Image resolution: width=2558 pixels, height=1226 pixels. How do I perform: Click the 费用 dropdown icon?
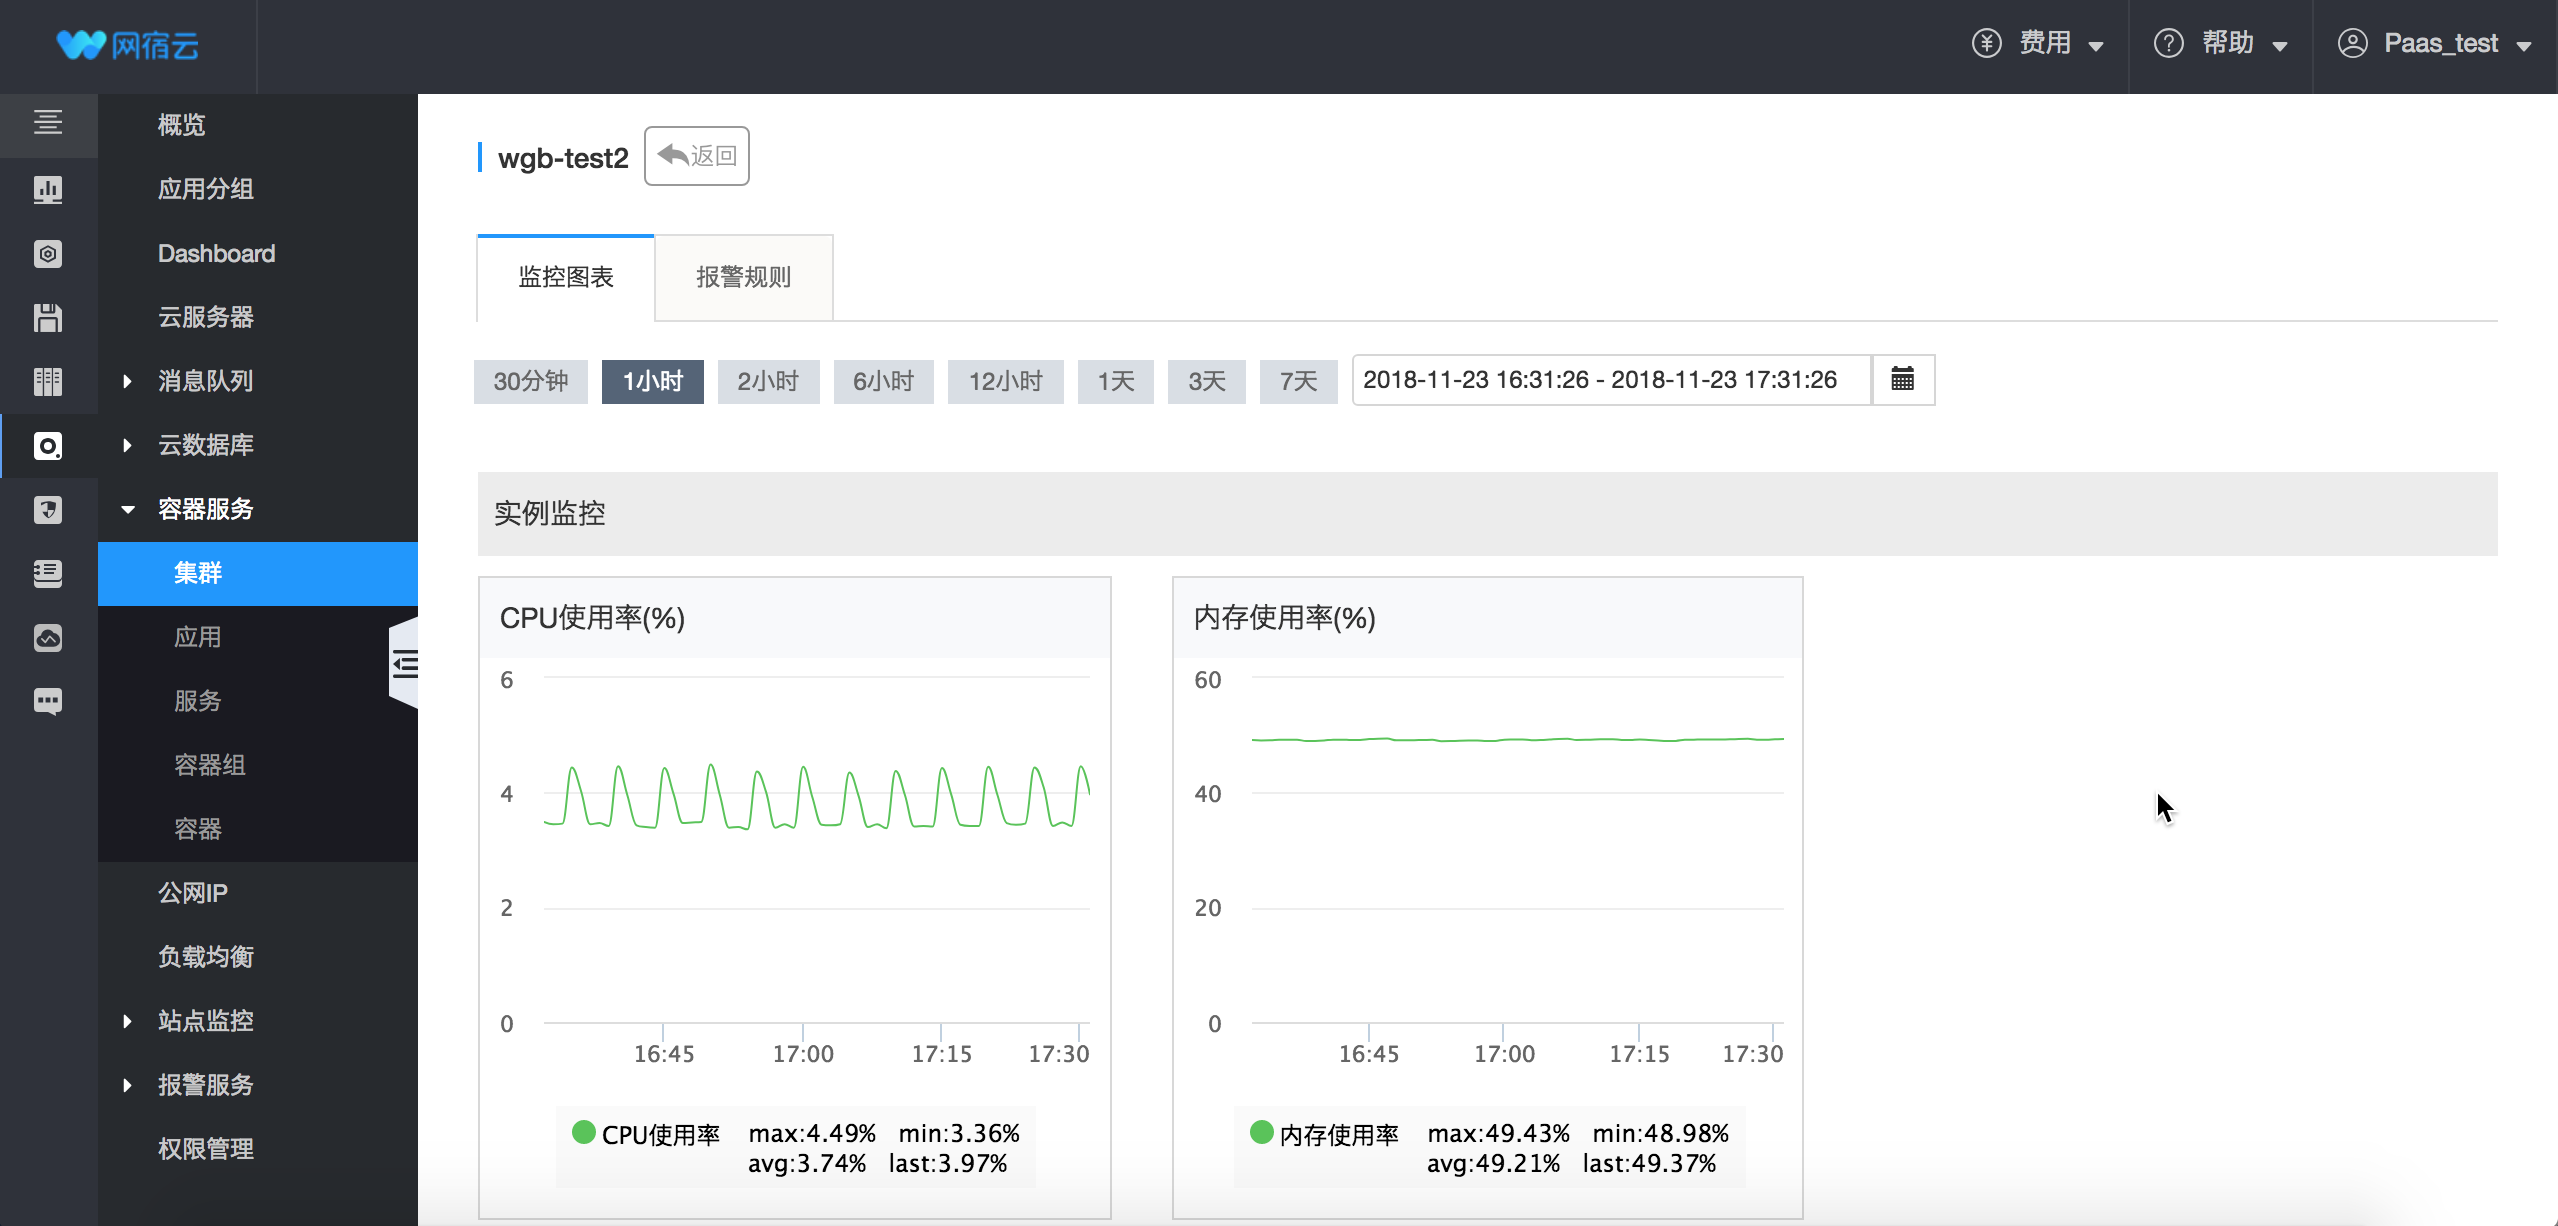tap(2103, 42)
